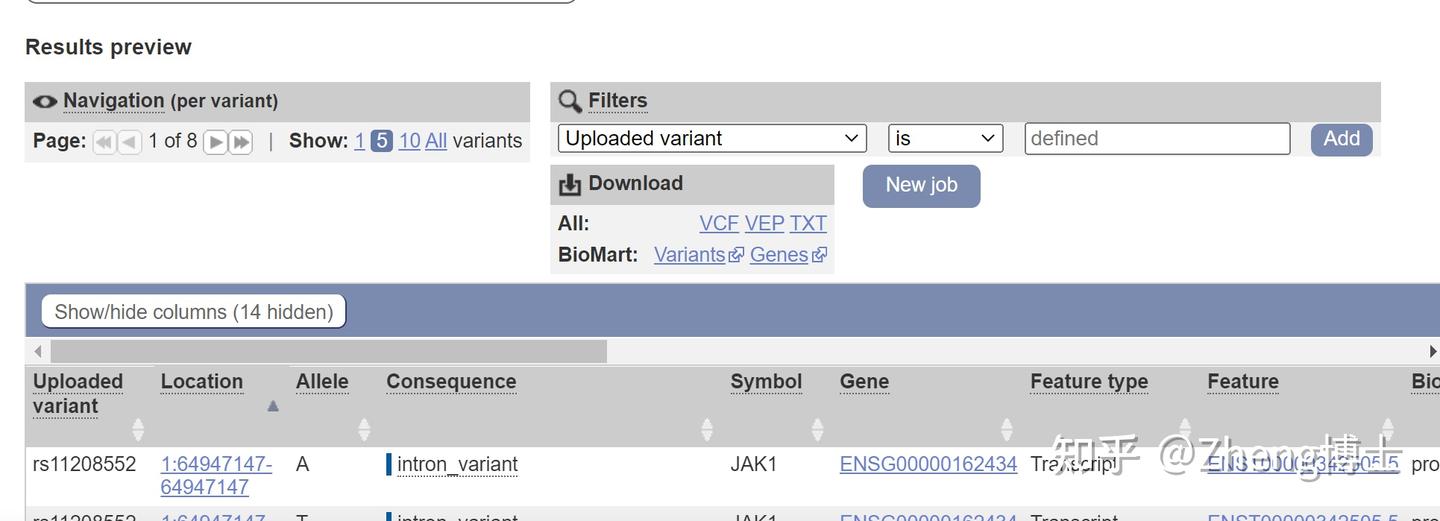Sort table by Consequence column

(707, 429)
